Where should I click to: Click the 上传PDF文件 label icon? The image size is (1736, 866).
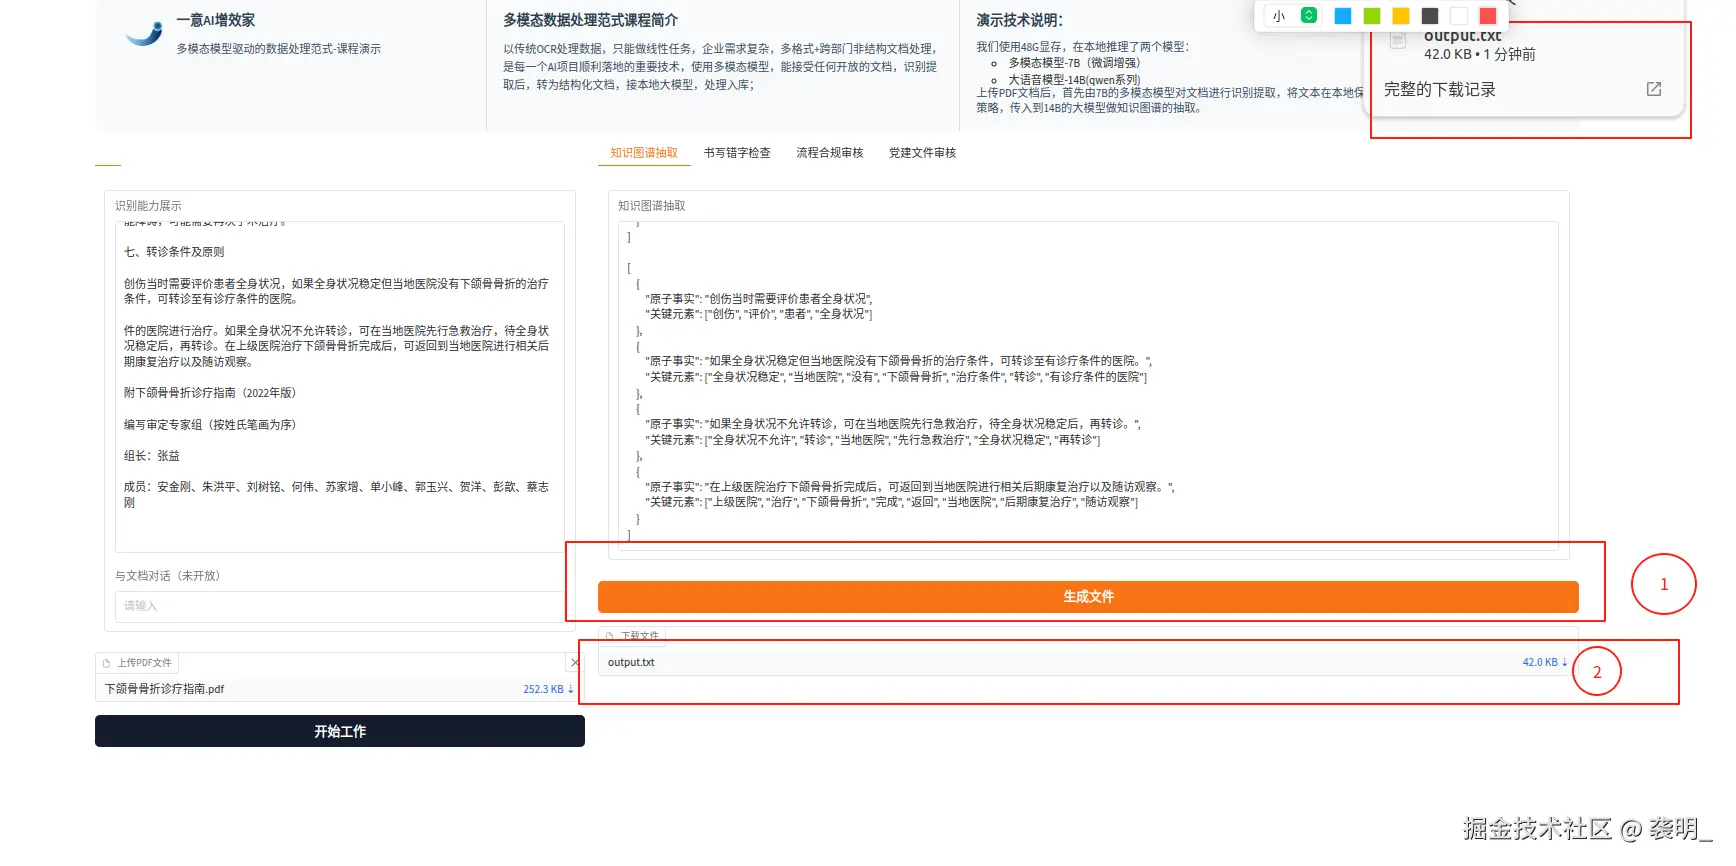pos(106,663)
